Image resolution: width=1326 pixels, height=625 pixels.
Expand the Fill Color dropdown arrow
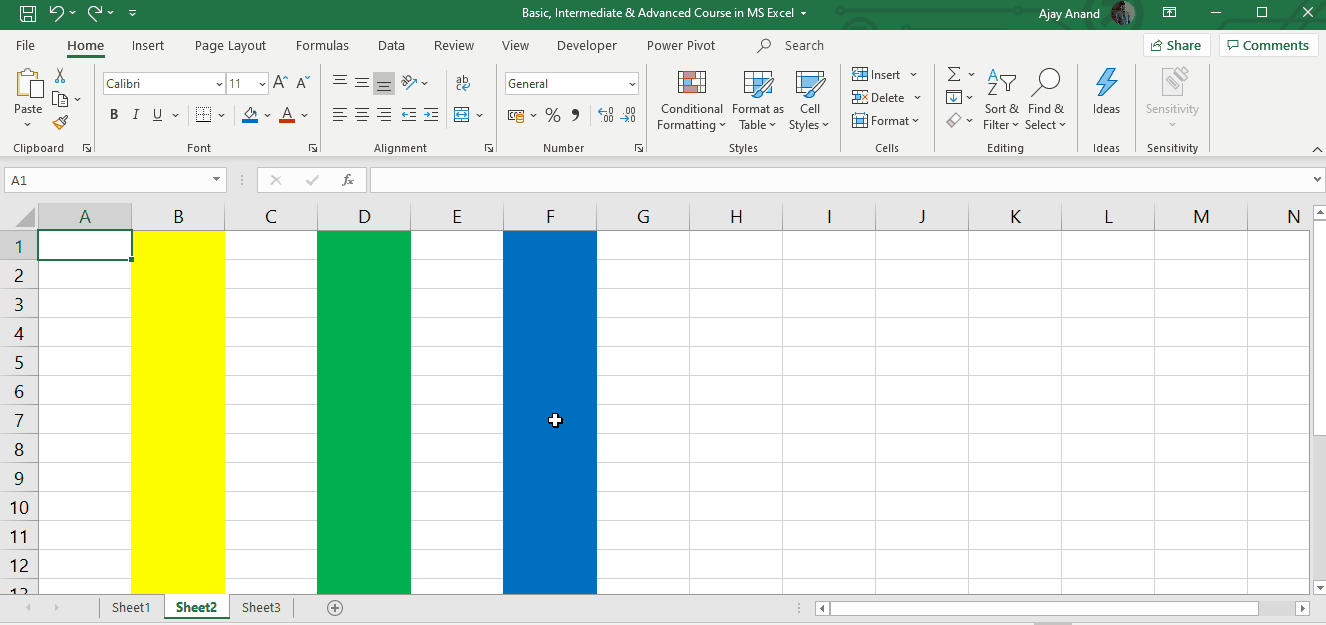pos(267,115)
